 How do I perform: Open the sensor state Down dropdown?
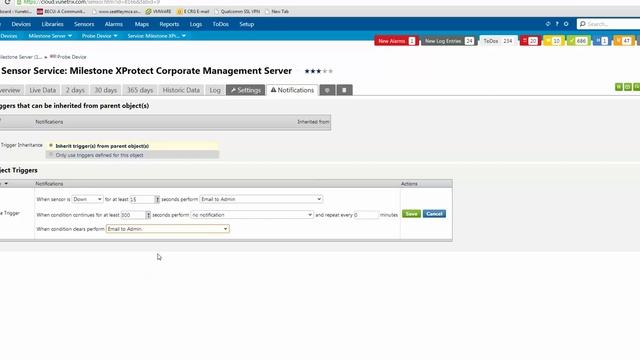87,199
